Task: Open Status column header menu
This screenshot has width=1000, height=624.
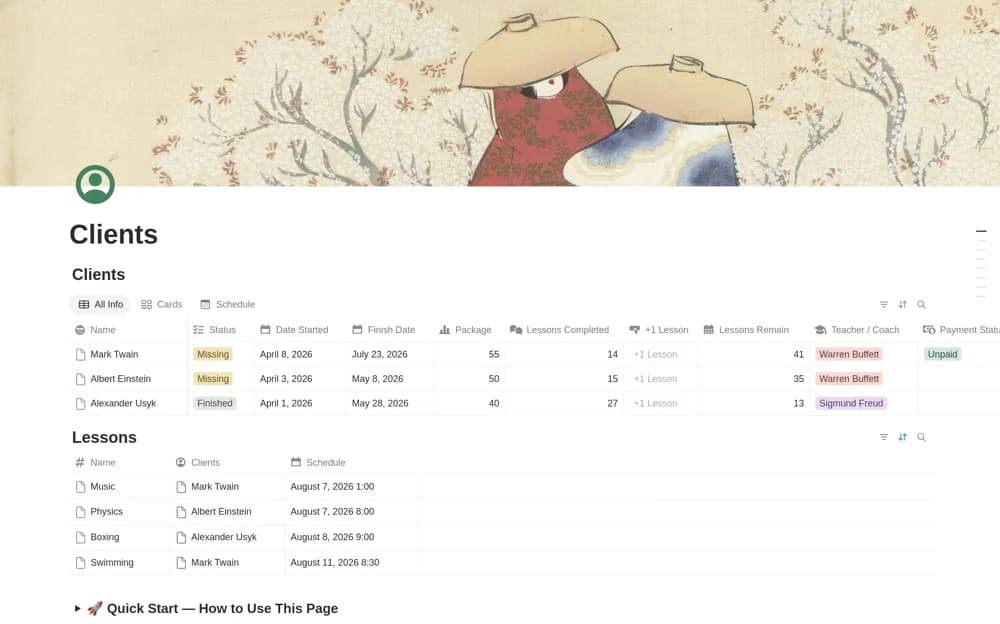Action: point(221,330)
